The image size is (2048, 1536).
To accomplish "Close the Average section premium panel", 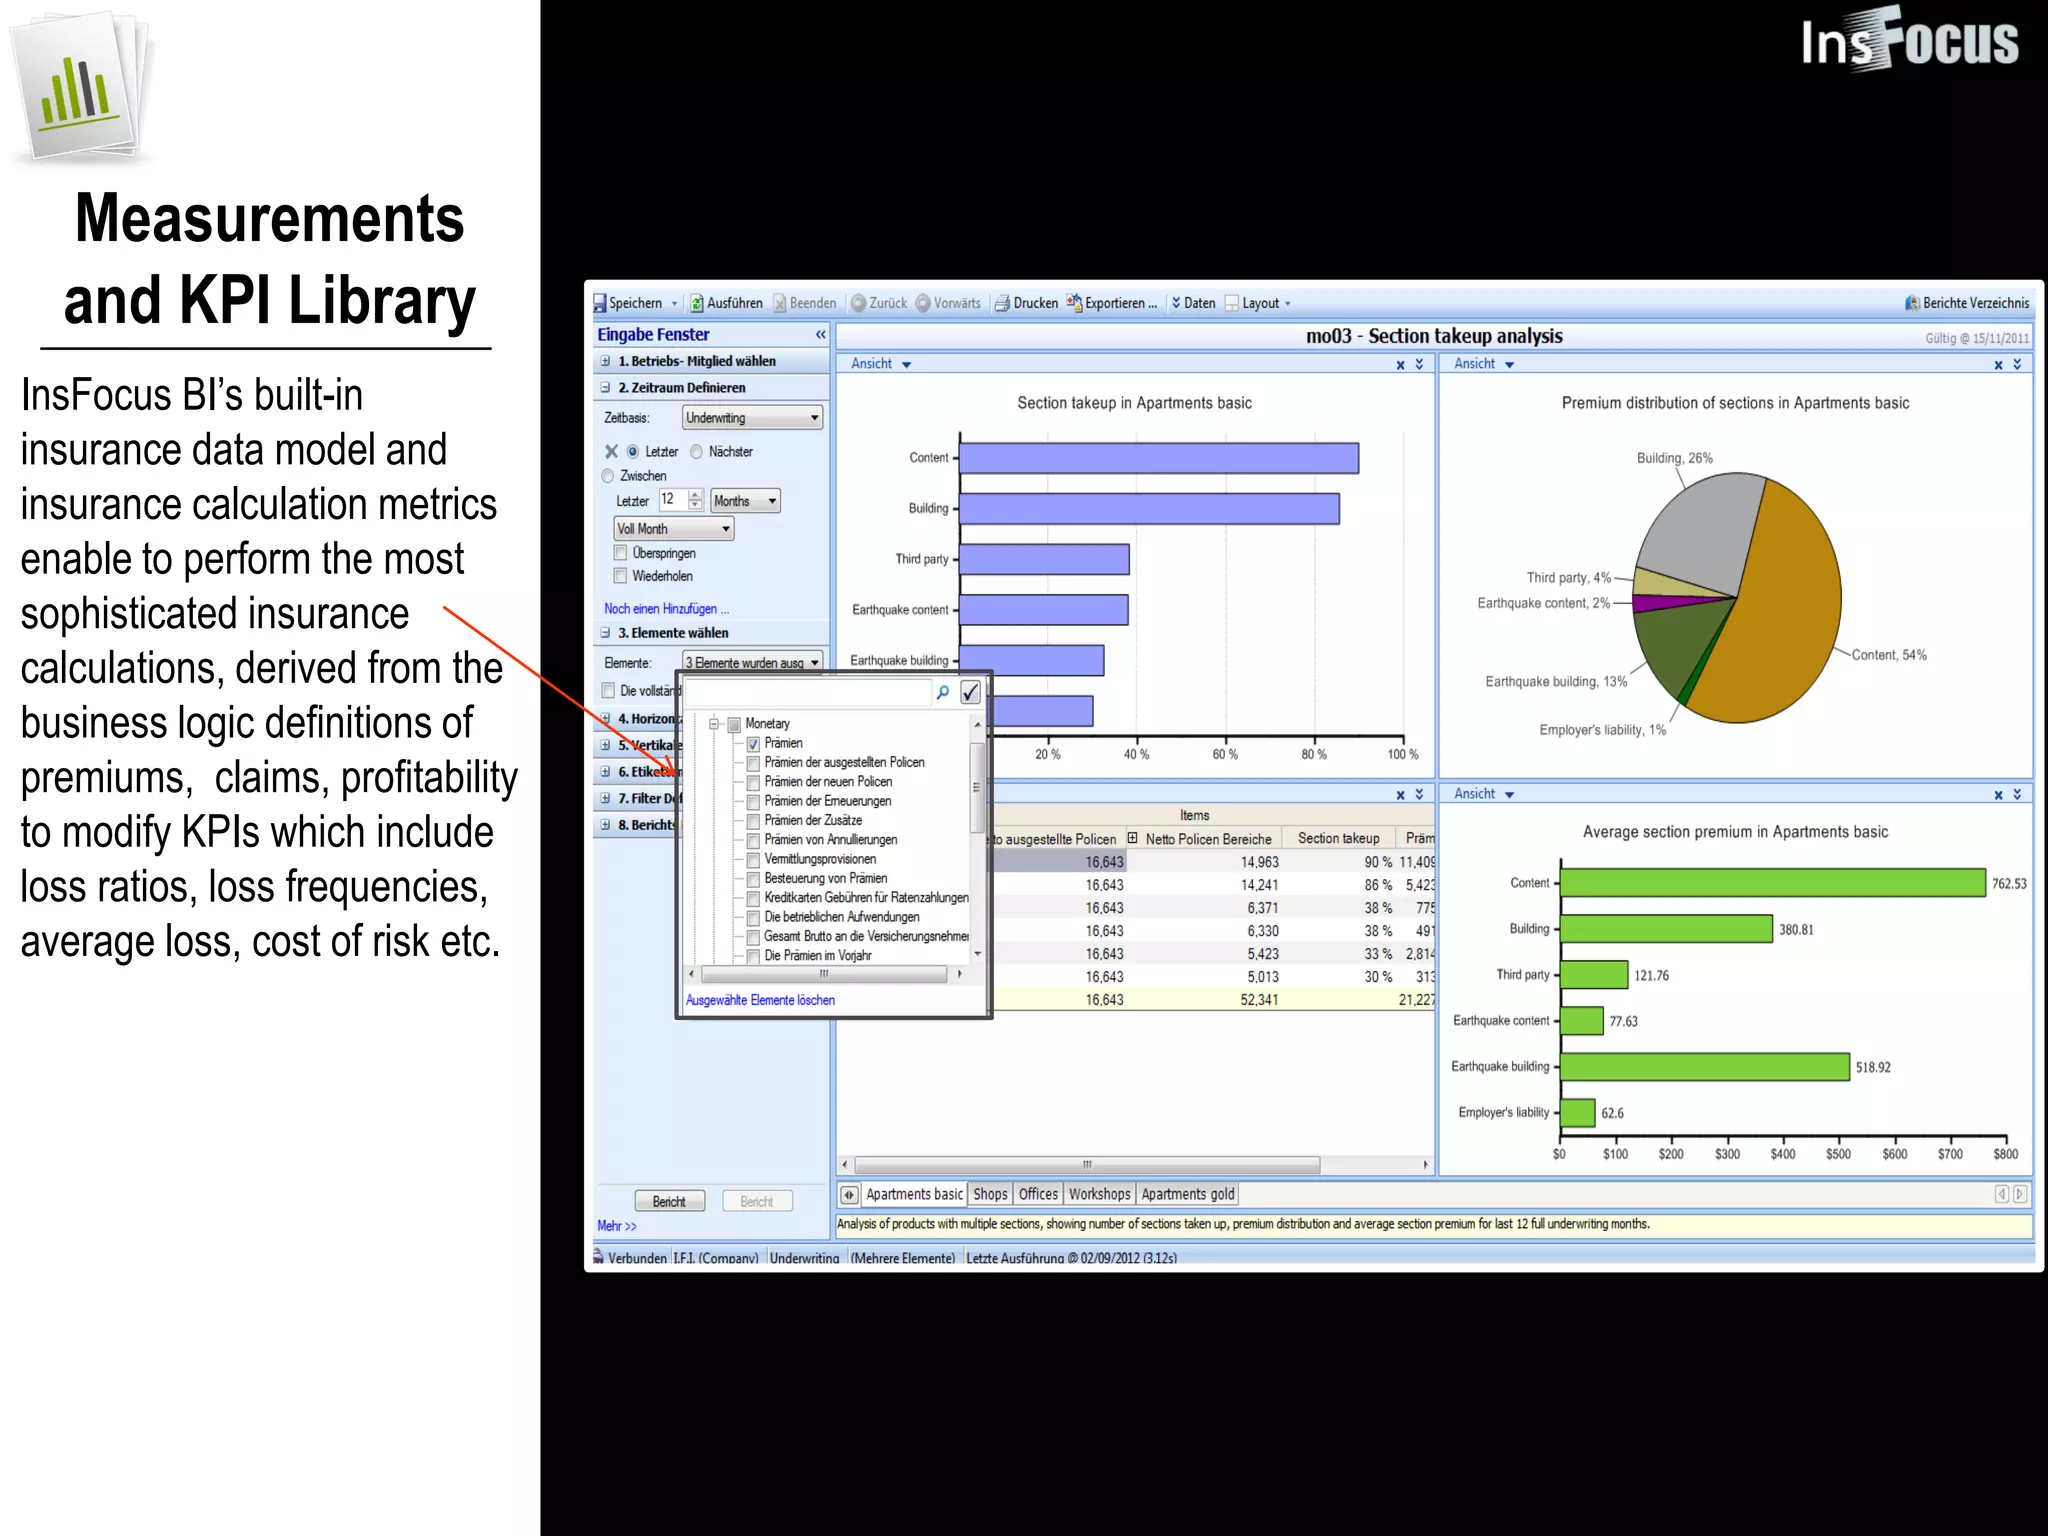I will (1998, 795).
